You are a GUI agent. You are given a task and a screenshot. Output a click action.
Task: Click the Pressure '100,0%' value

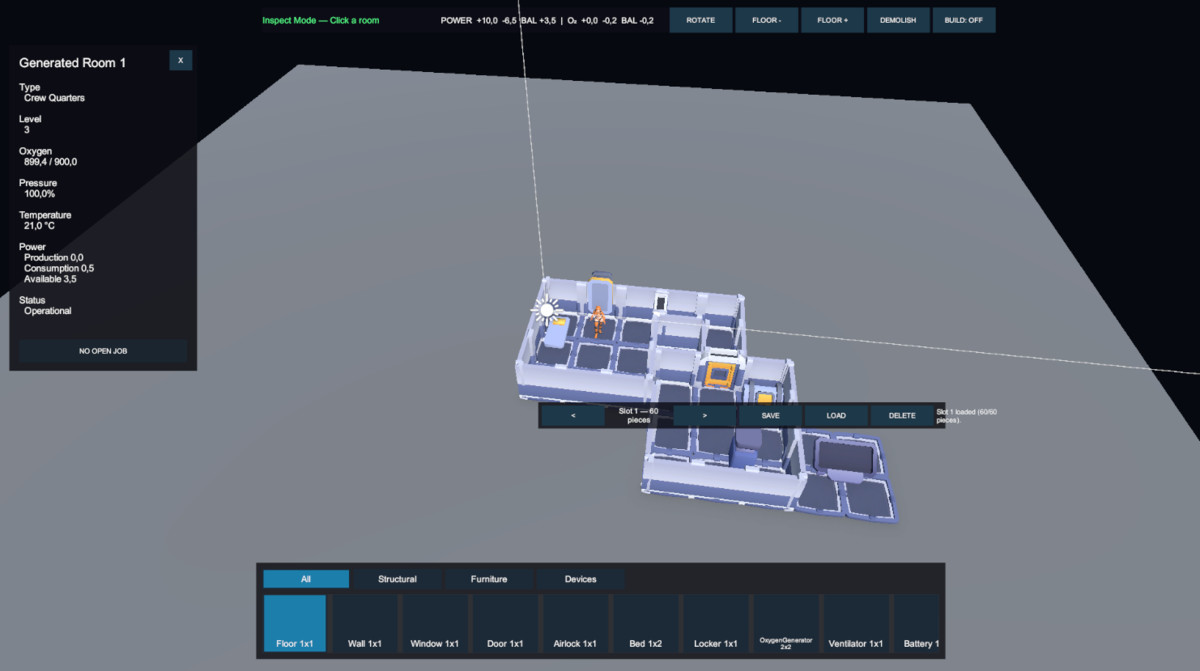pyautogui.click(x=40, y=194)
